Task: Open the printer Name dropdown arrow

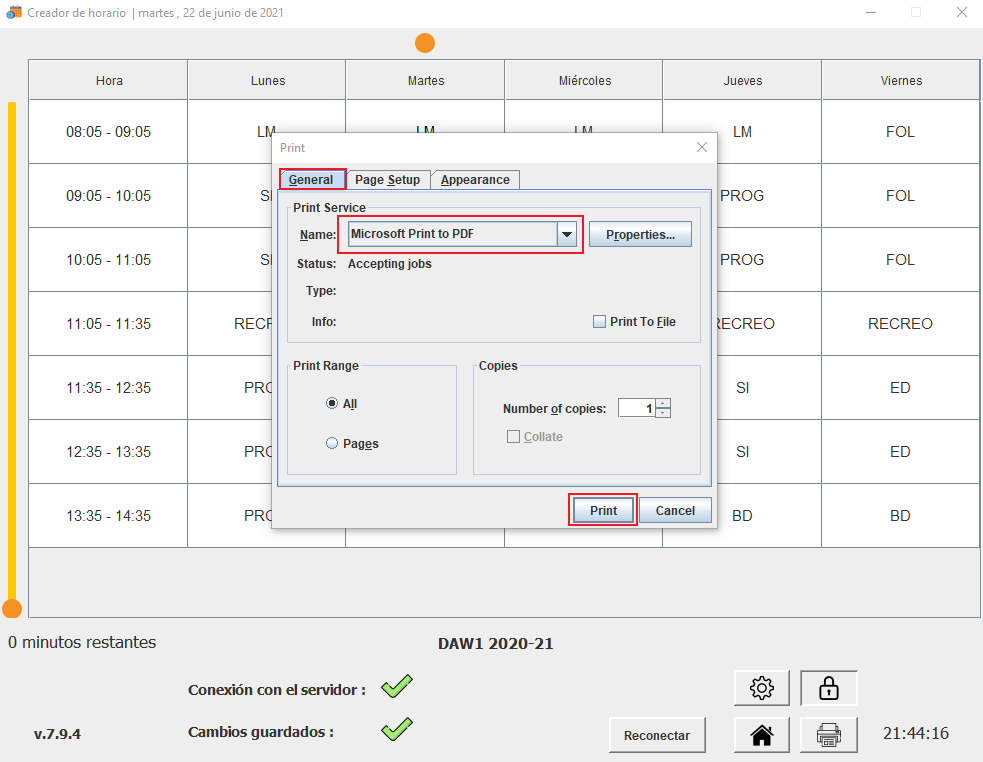Action: (567, 234)
